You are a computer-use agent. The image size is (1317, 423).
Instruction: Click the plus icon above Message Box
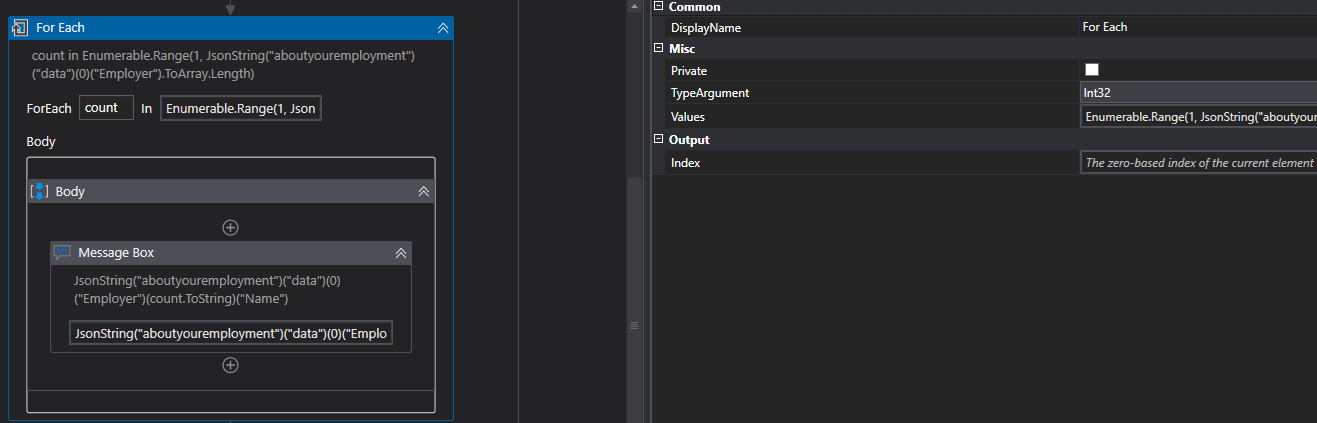(230, 228)
